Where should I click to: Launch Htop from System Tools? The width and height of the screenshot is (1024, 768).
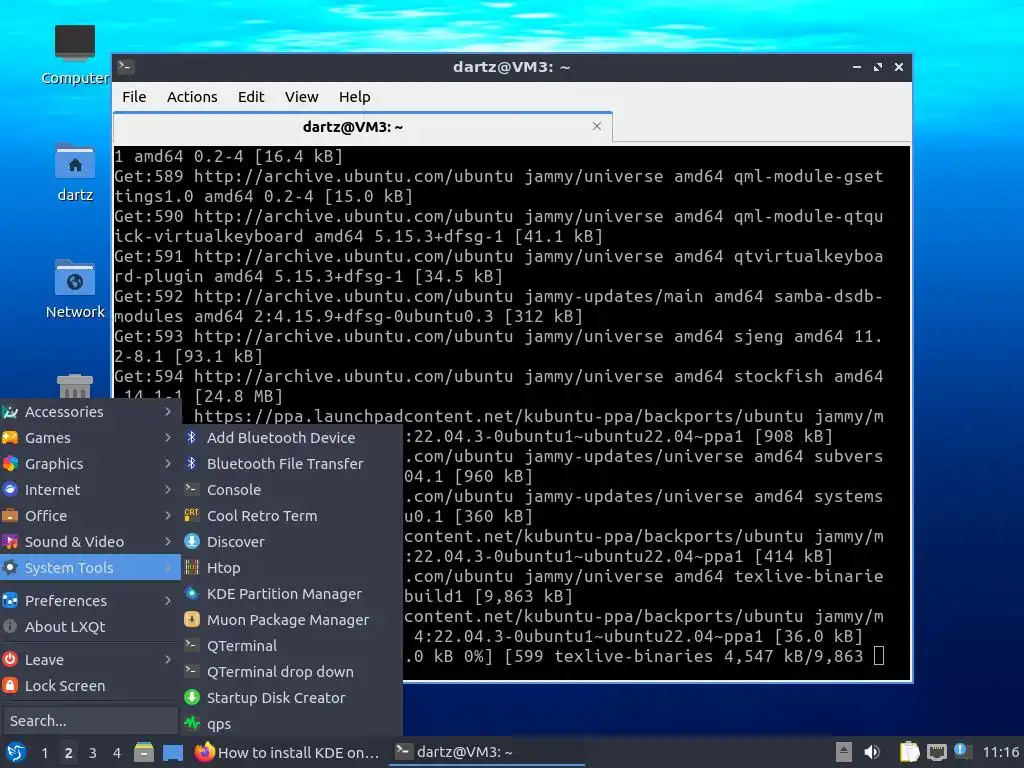pos(293,568)
